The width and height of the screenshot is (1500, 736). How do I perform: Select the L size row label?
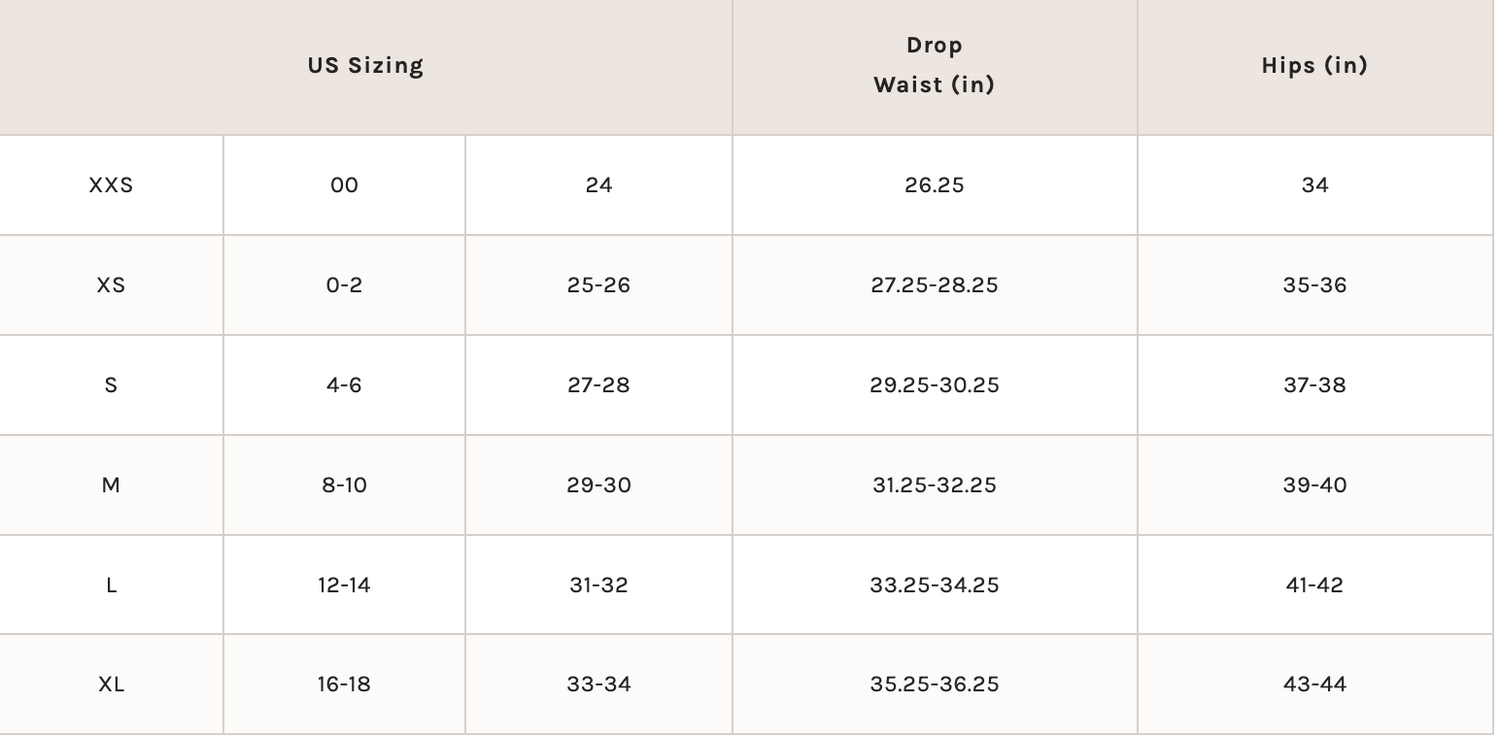click(111, 585)
